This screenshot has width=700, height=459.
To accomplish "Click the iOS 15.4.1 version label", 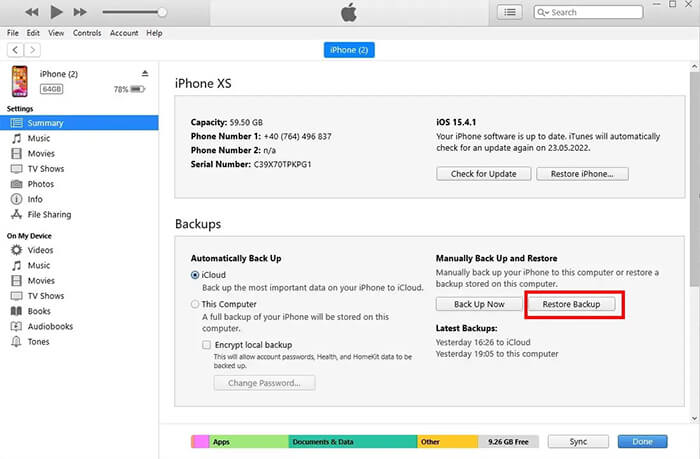I will 456,122.
